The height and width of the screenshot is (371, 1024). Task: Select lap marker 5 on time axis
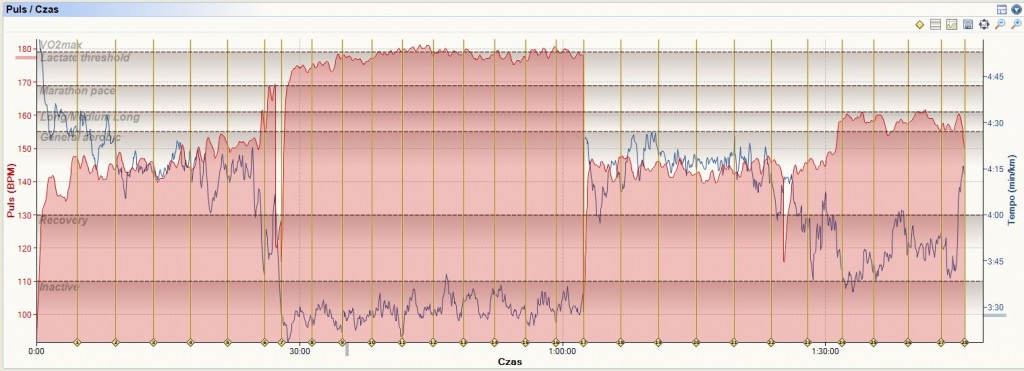[x=227, y=342]
